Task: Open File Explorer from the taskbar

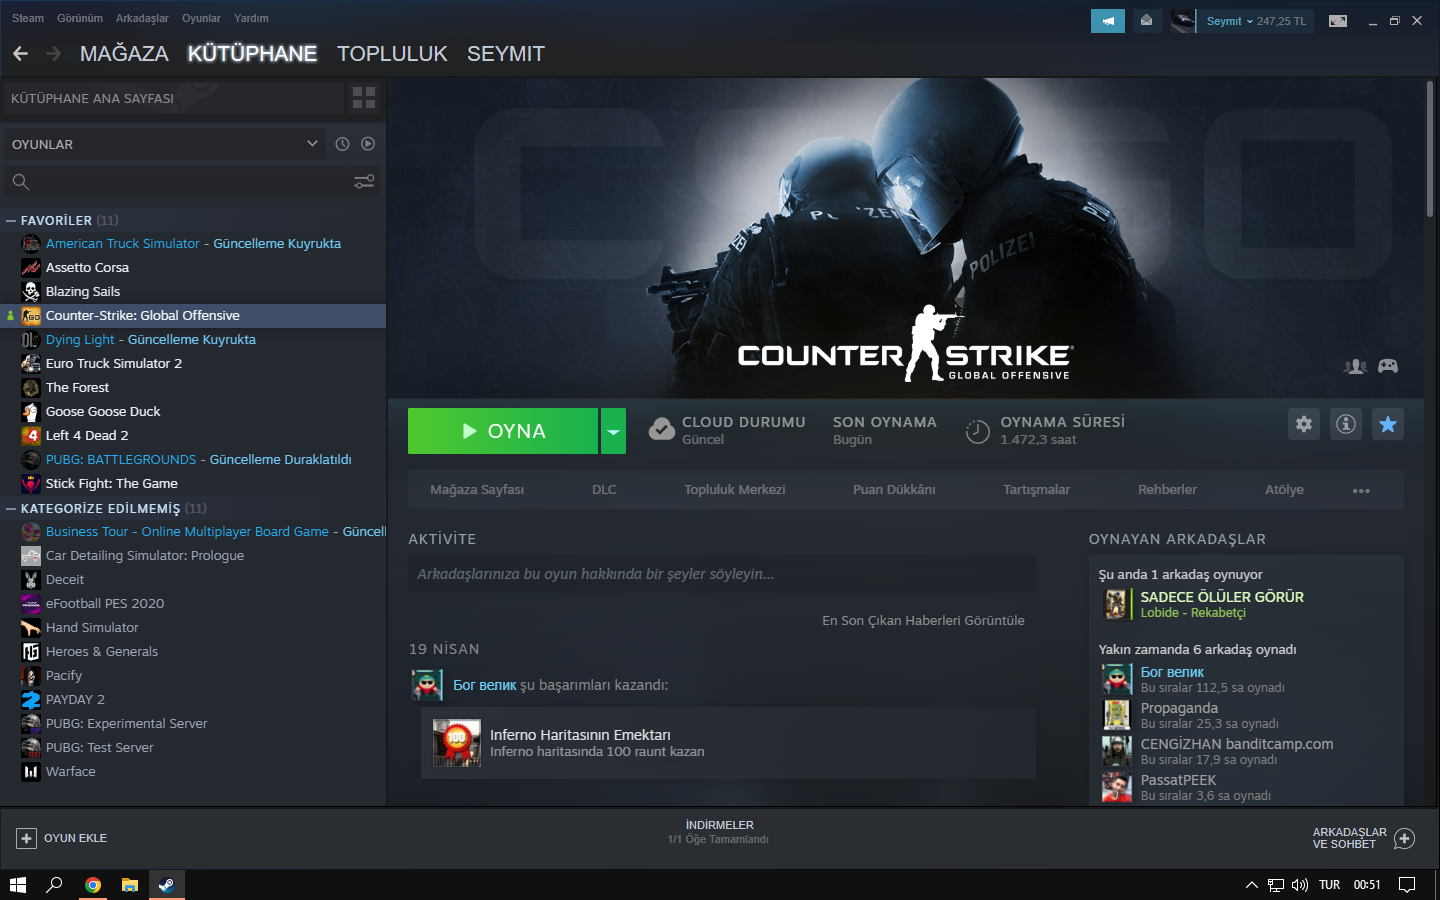Action: [x=129, y=885]
